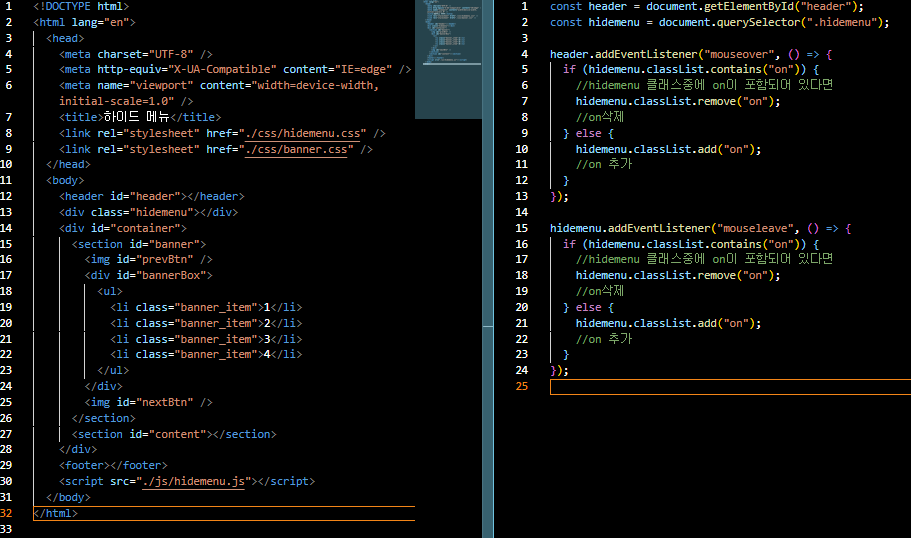The width and height of the screenshot is (911, 538).
Task: Click the //hidemenu 클래스중에 comment on line 17
Action: click(x=704, y=259)
